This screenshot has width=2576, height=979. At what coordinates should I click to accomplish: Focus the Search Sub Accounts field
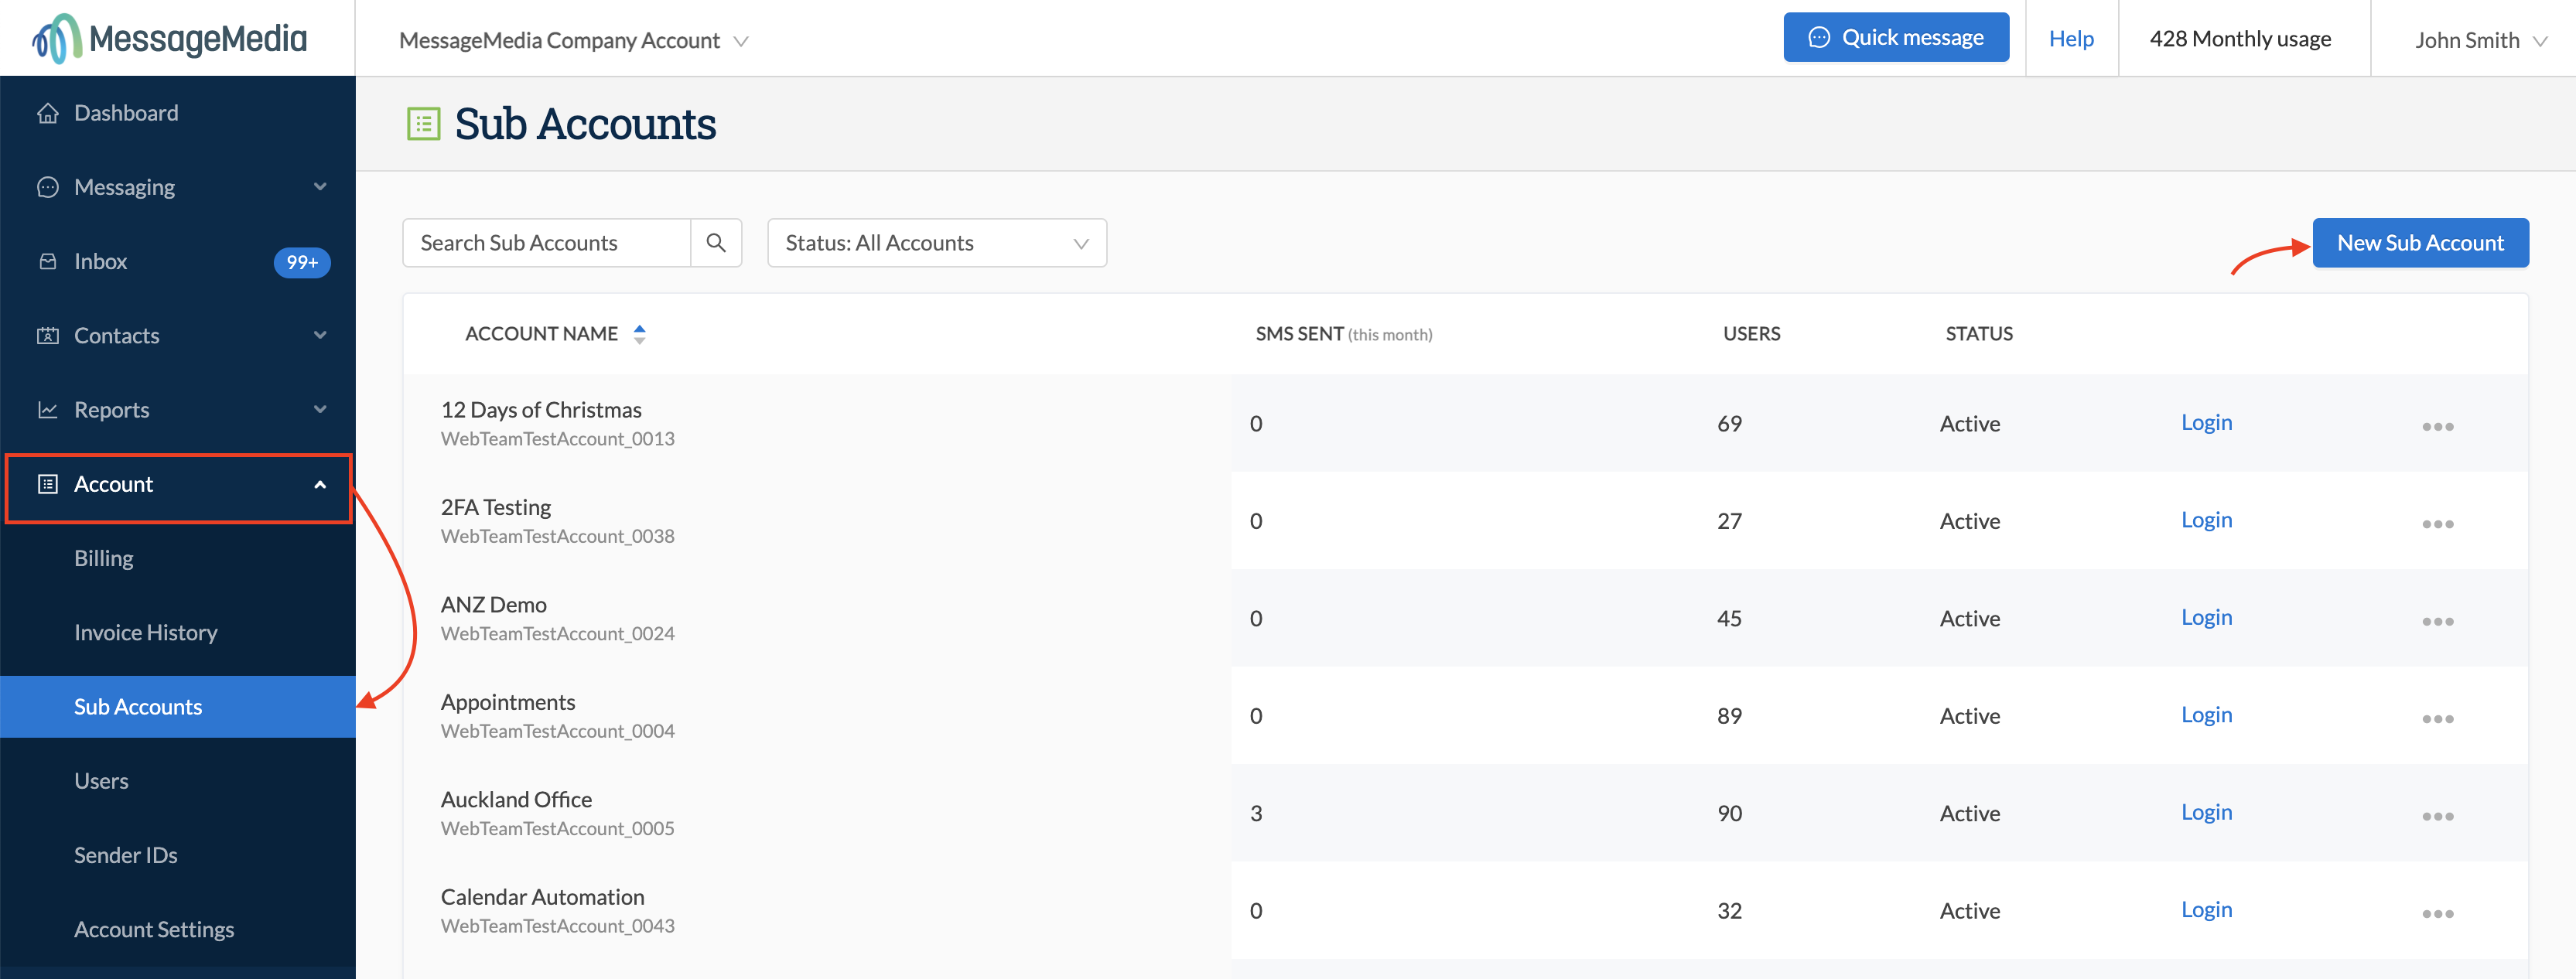coord(547,243)
